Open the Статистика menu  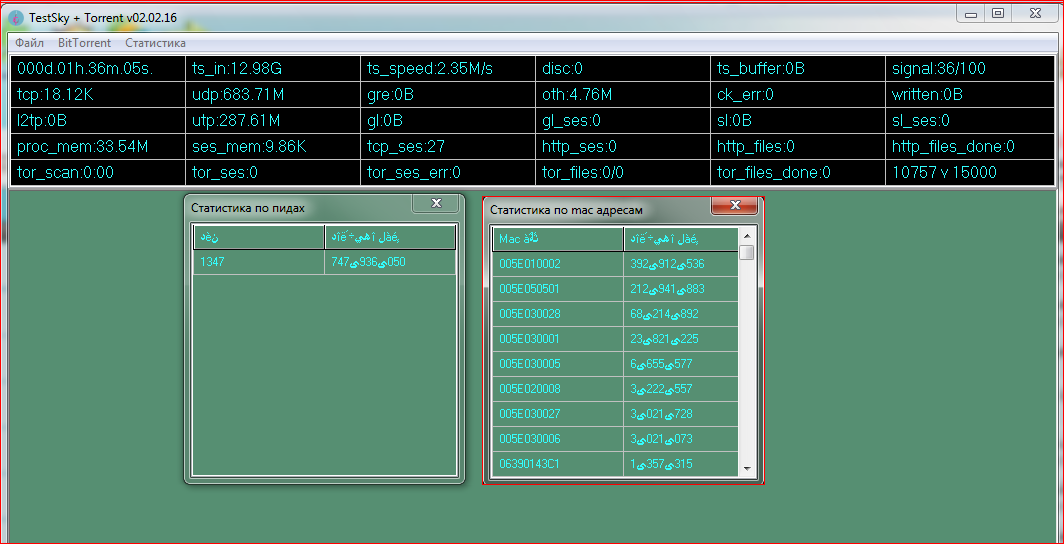tap(155, 43)
